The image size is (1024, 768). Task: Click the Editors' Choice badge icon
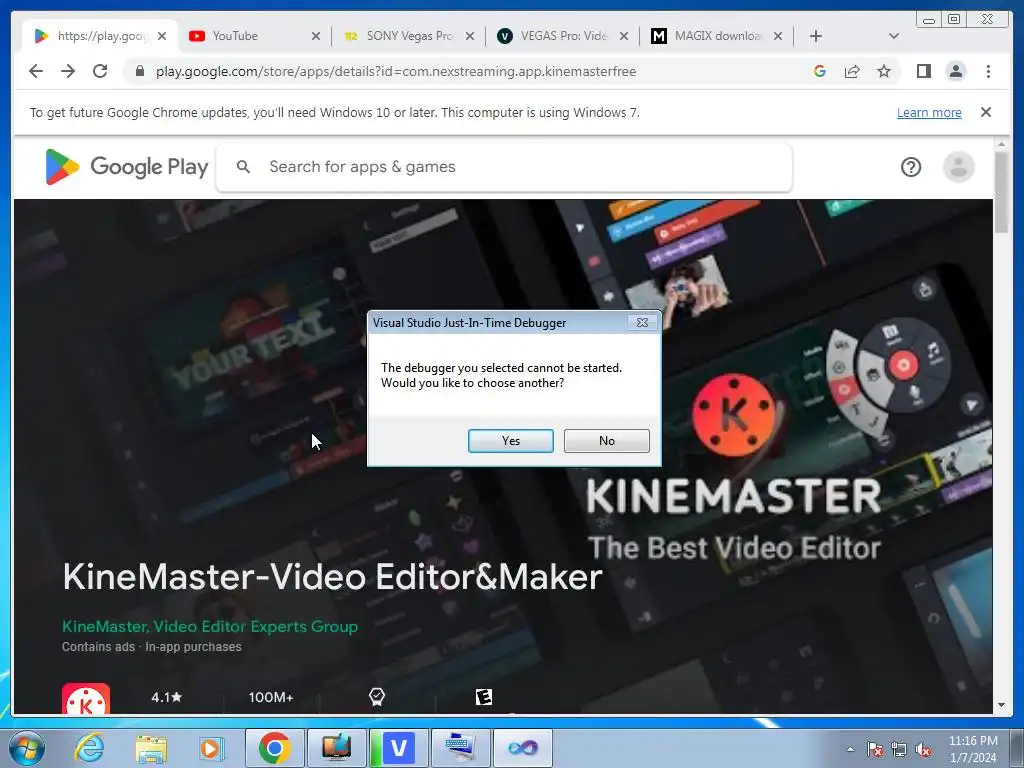[377, 697]
